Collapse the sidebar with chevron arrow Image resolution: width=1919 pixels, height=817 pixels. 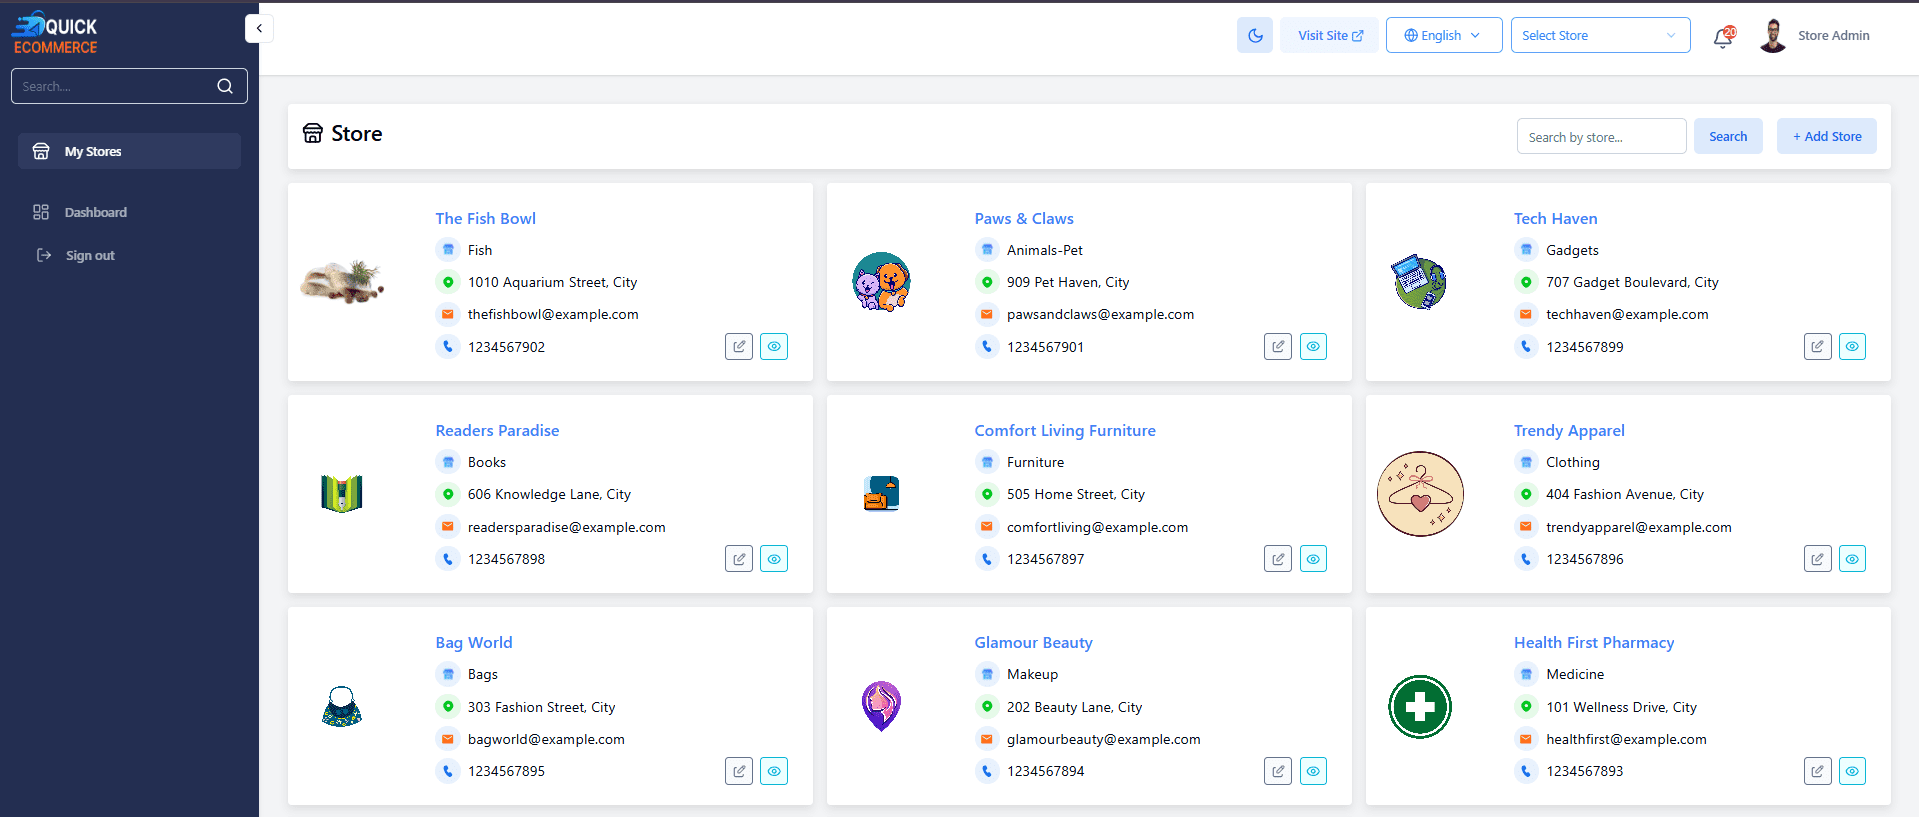click(259, 28)
